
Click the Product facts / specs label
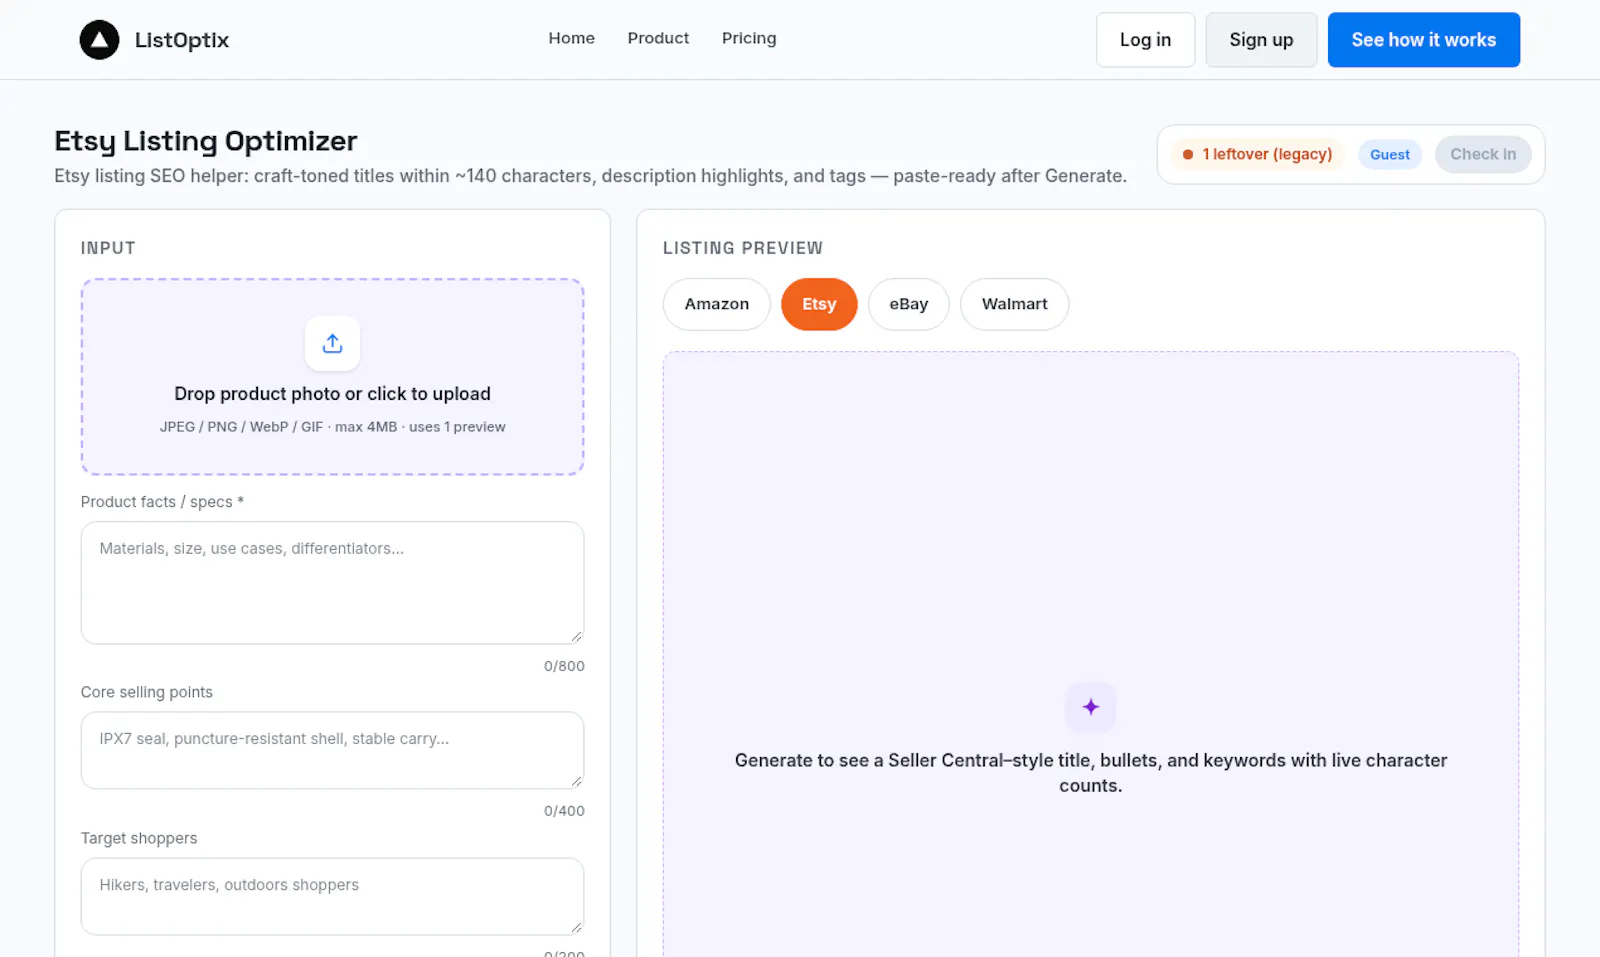162,502
